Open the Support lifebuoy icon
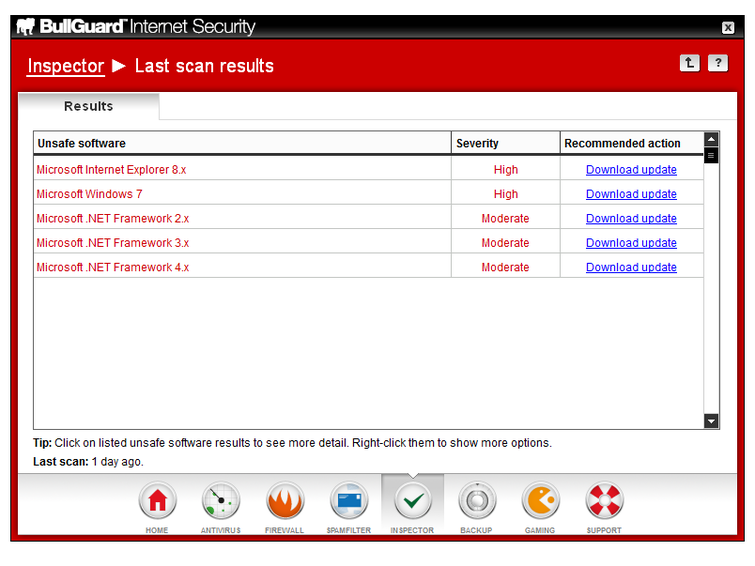Viewport: 755px width, 566px height. point(604,500)
